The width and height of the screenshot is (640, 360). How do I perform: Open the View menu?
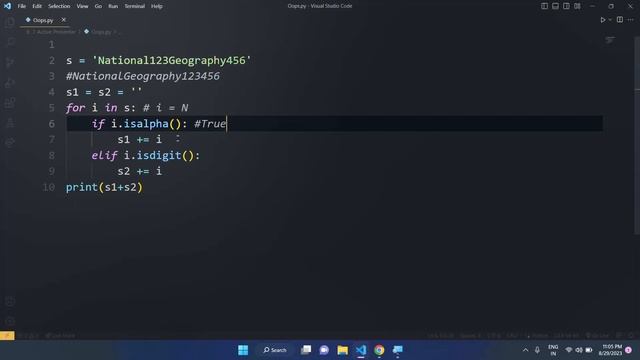point(82,6)
